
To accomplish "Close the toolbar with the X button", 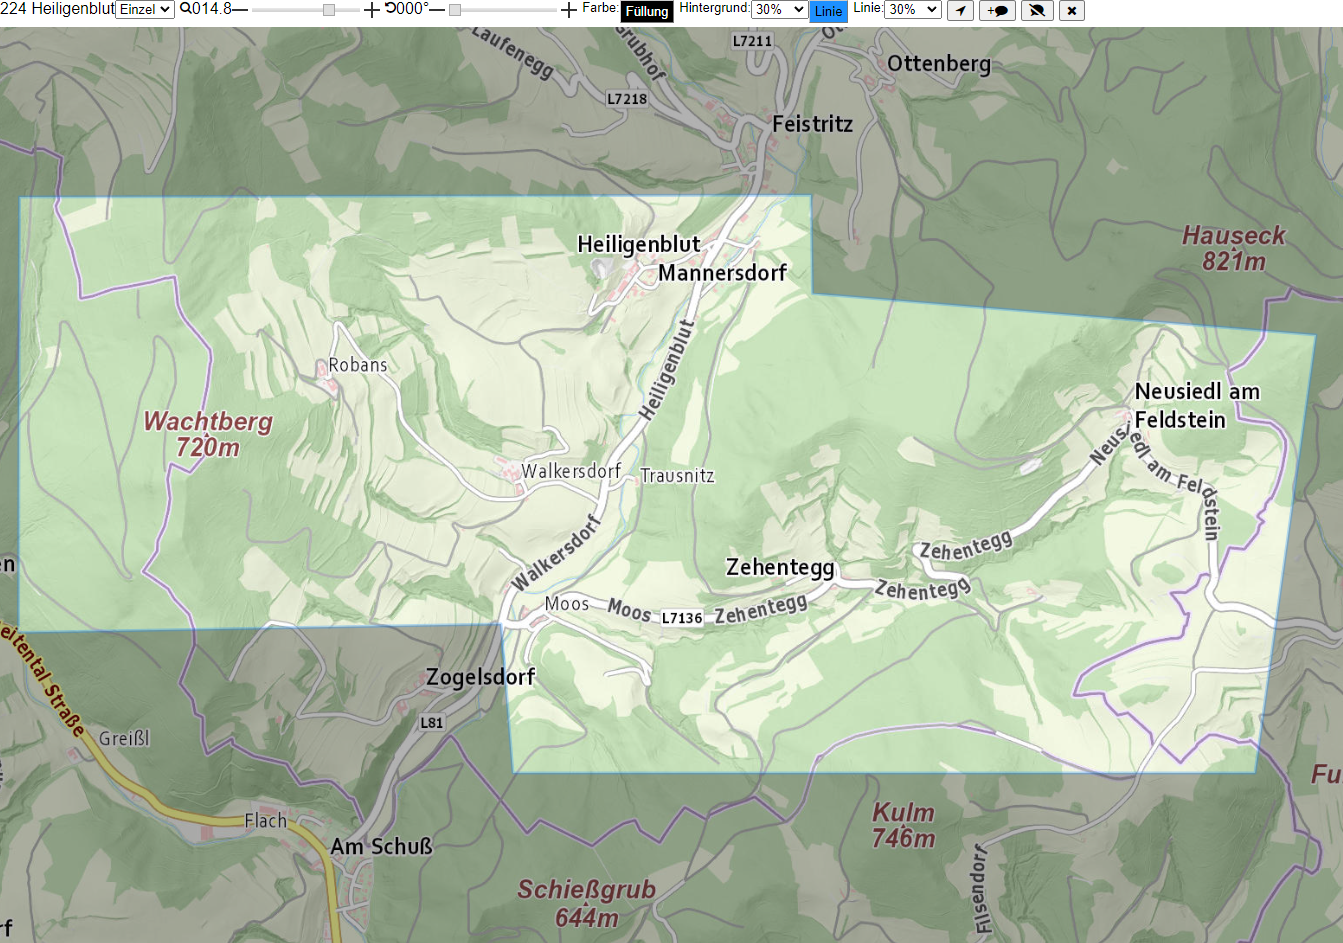I will click(x=1072, y=11).
